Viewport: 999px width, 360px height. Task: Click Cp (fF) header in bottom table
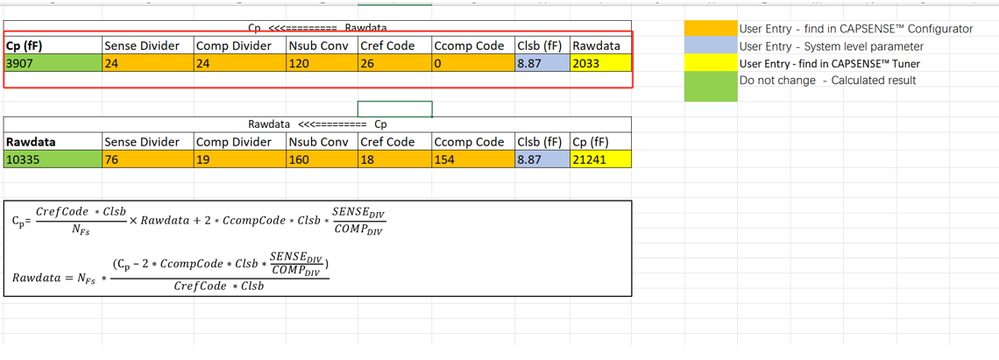click(601, 141)
